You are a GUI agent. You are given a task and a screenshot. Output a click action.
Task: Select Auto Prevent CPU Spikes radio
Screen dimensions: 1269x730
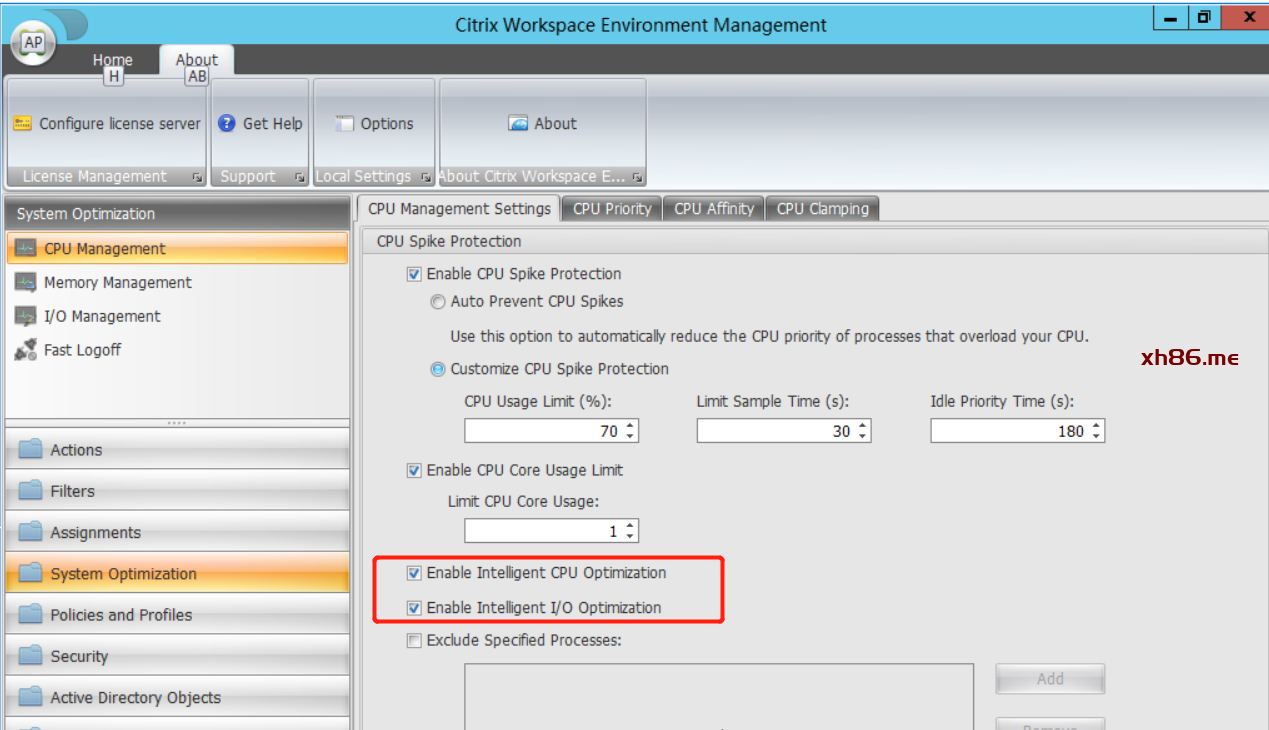point(437,301)
